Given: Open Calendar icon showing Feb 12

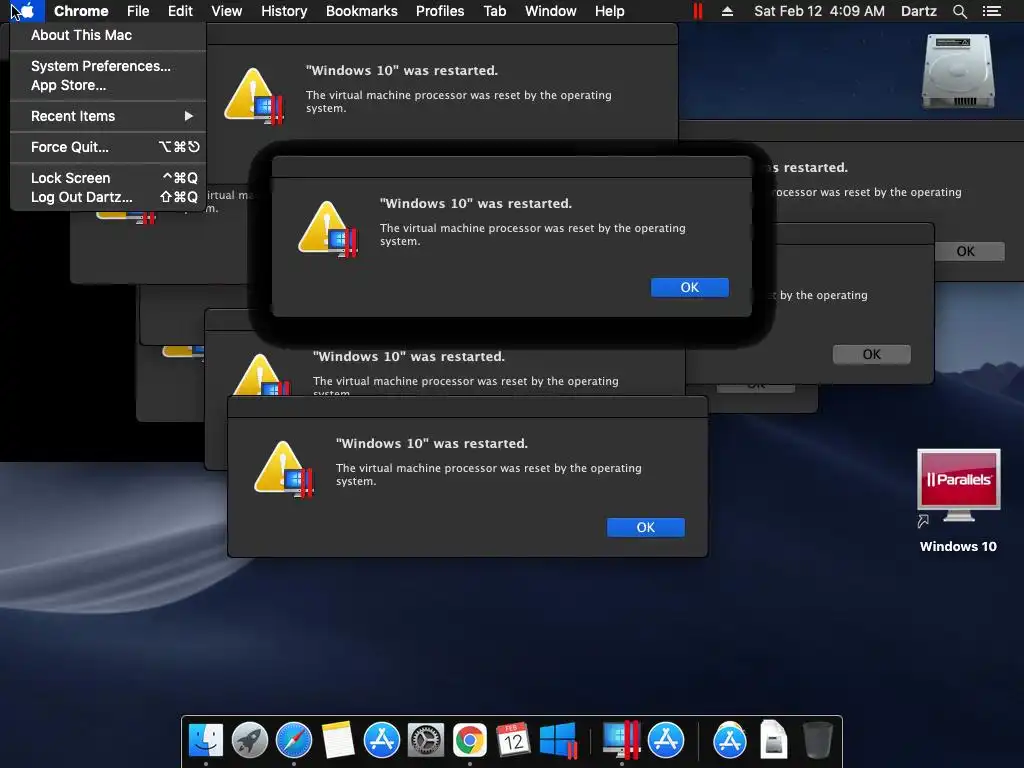Looking at the screenshot, I should [513, 741].
